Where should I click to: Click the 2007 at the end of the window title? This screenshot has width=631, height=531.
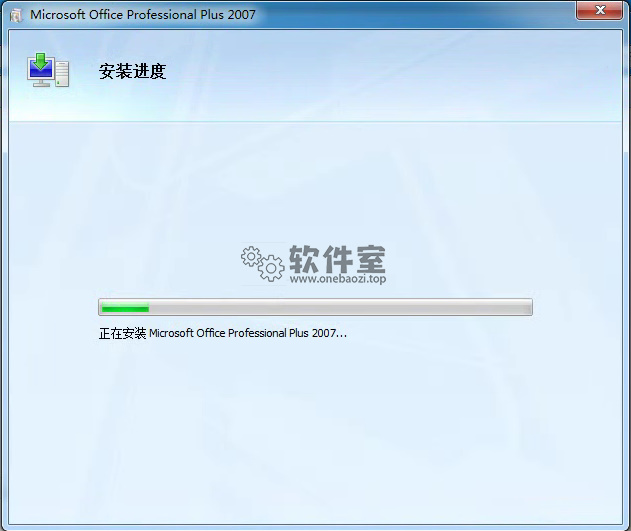pos(240,15)
